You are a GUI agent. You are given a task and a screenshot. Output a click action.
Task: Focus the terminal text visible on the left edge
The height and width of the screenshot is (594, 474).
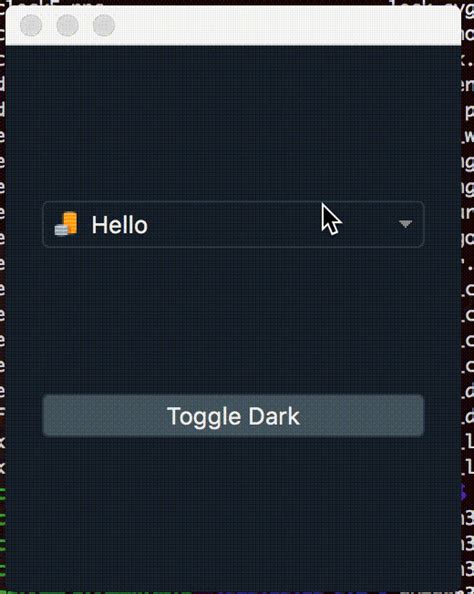point(2,303)
